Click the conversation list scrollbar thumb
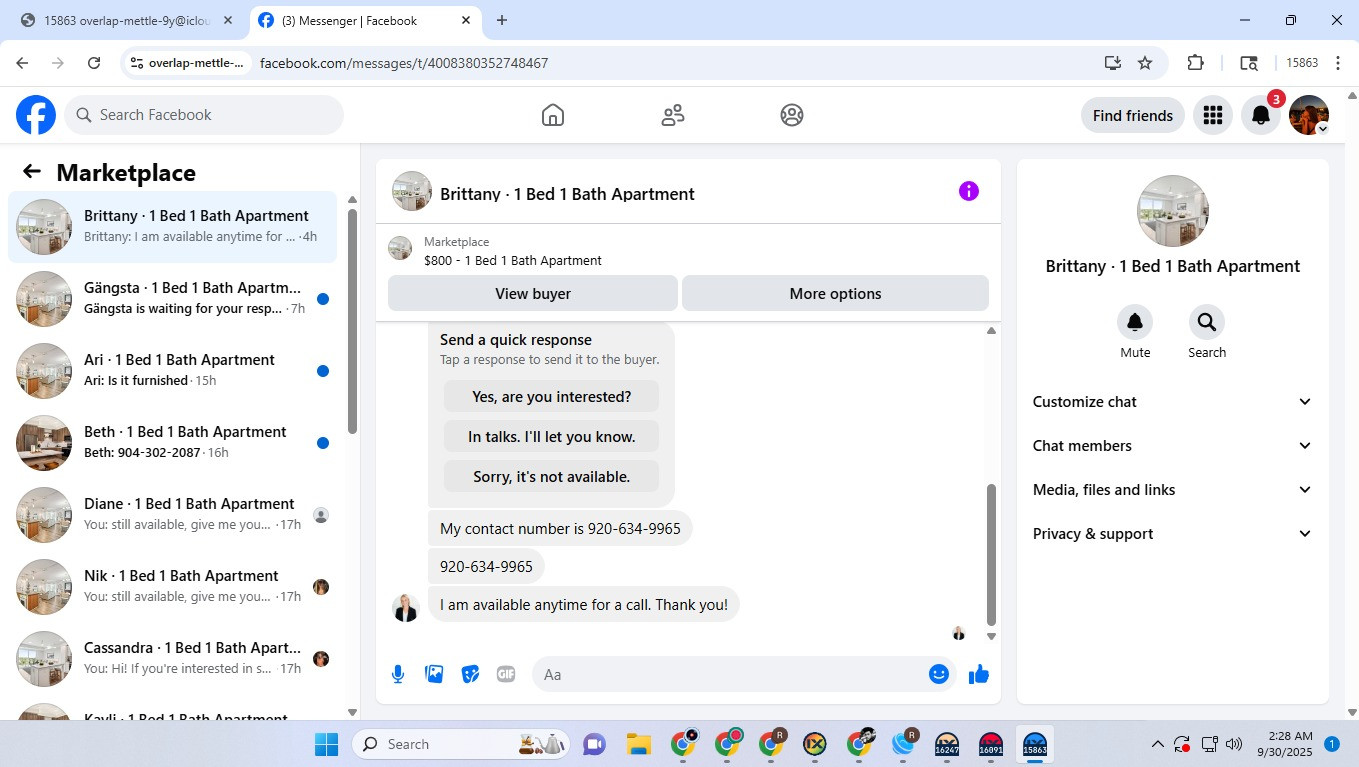 tap(352, 321)
